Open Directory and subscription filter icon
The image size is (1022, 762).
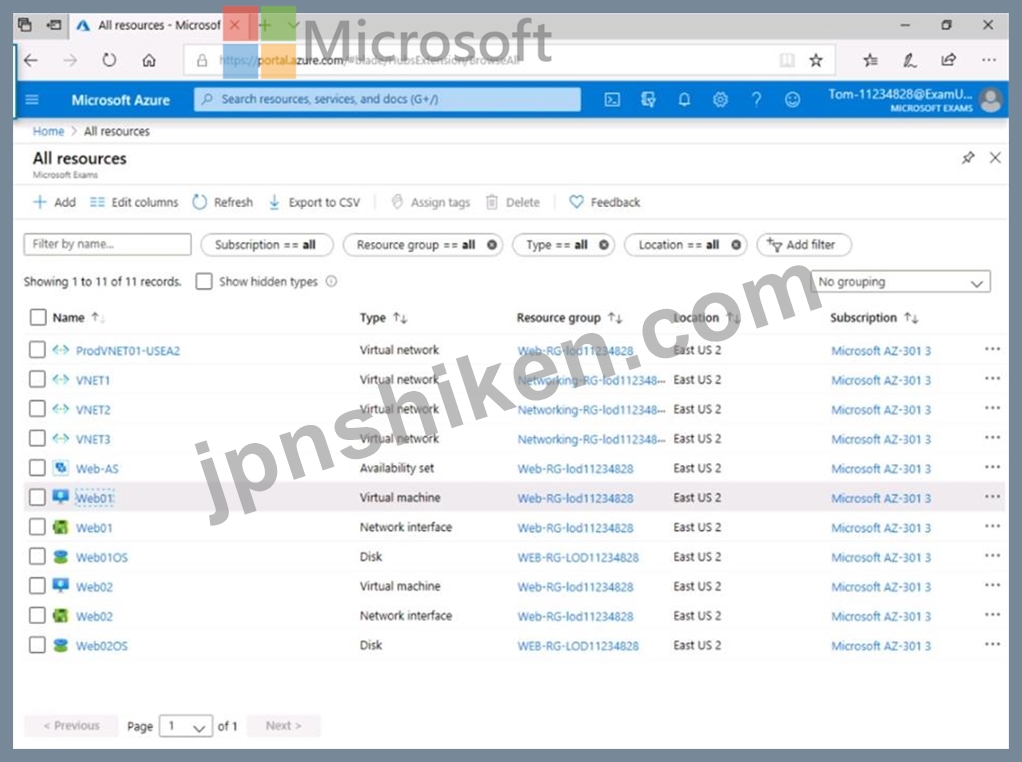(648, 100)
